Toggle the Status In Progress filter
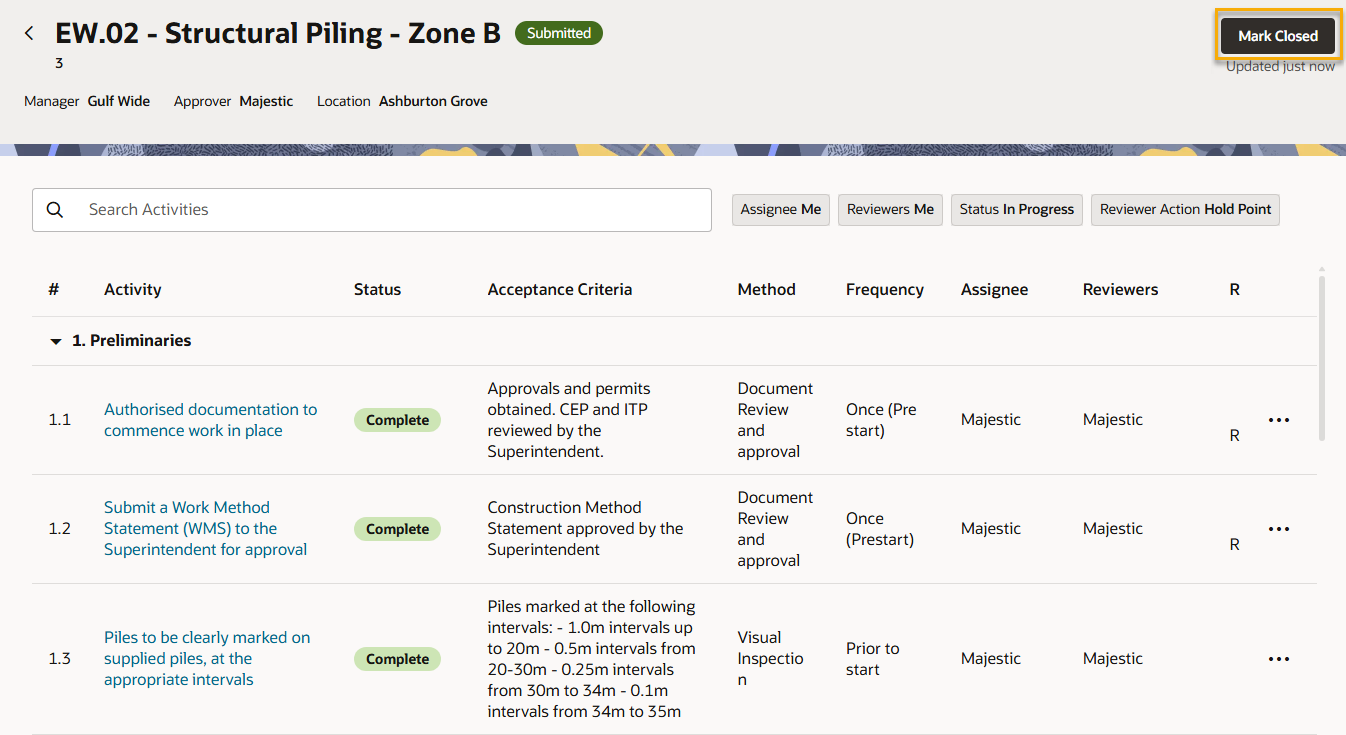1346x735 pixels. tap(1016, 210)
